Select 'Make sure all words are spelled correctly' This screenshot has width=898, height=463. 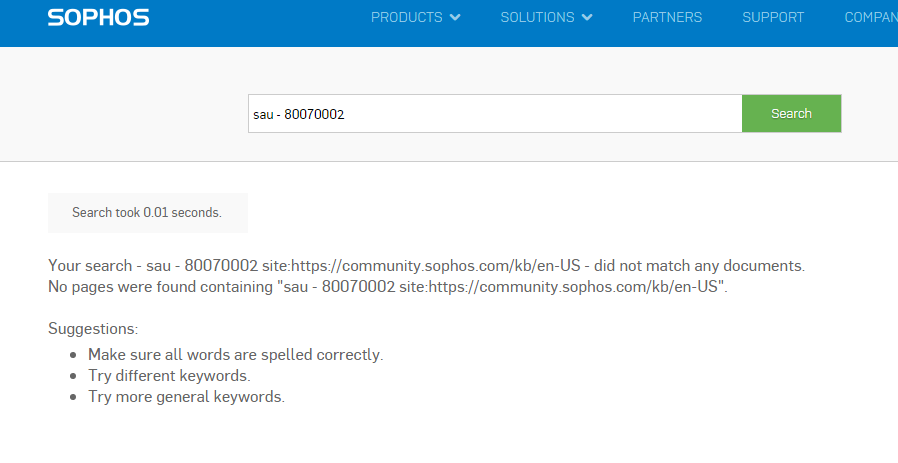coord(235,355)
